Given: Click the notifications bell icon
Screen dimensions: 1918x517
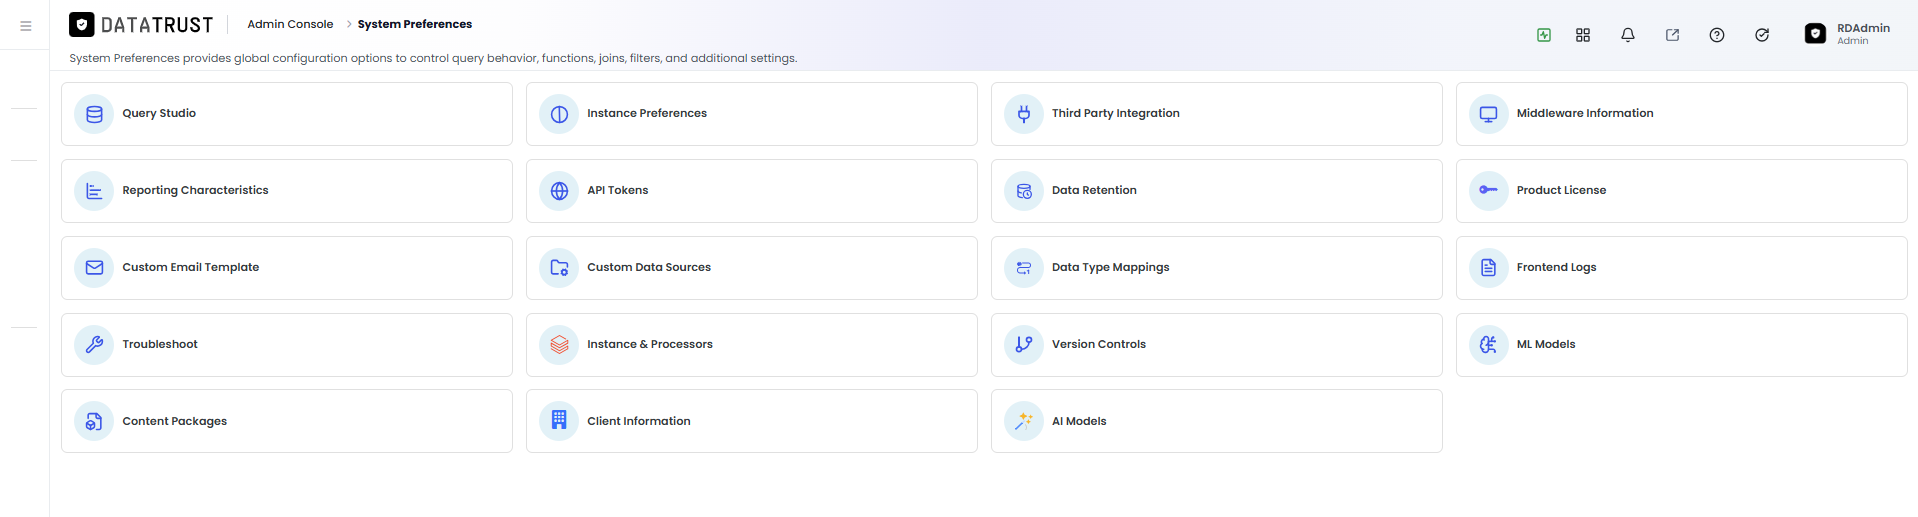Looking at the screenshot, I should [x=1628, y=35].
